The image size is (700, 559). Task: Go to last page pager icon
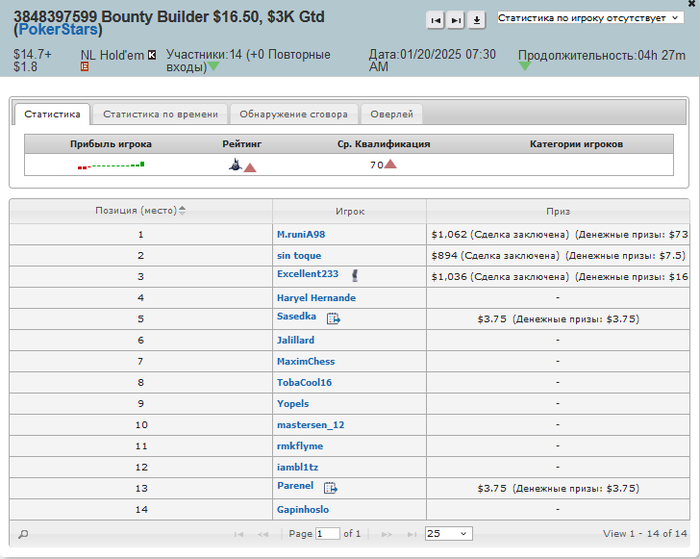click(411, 534)
